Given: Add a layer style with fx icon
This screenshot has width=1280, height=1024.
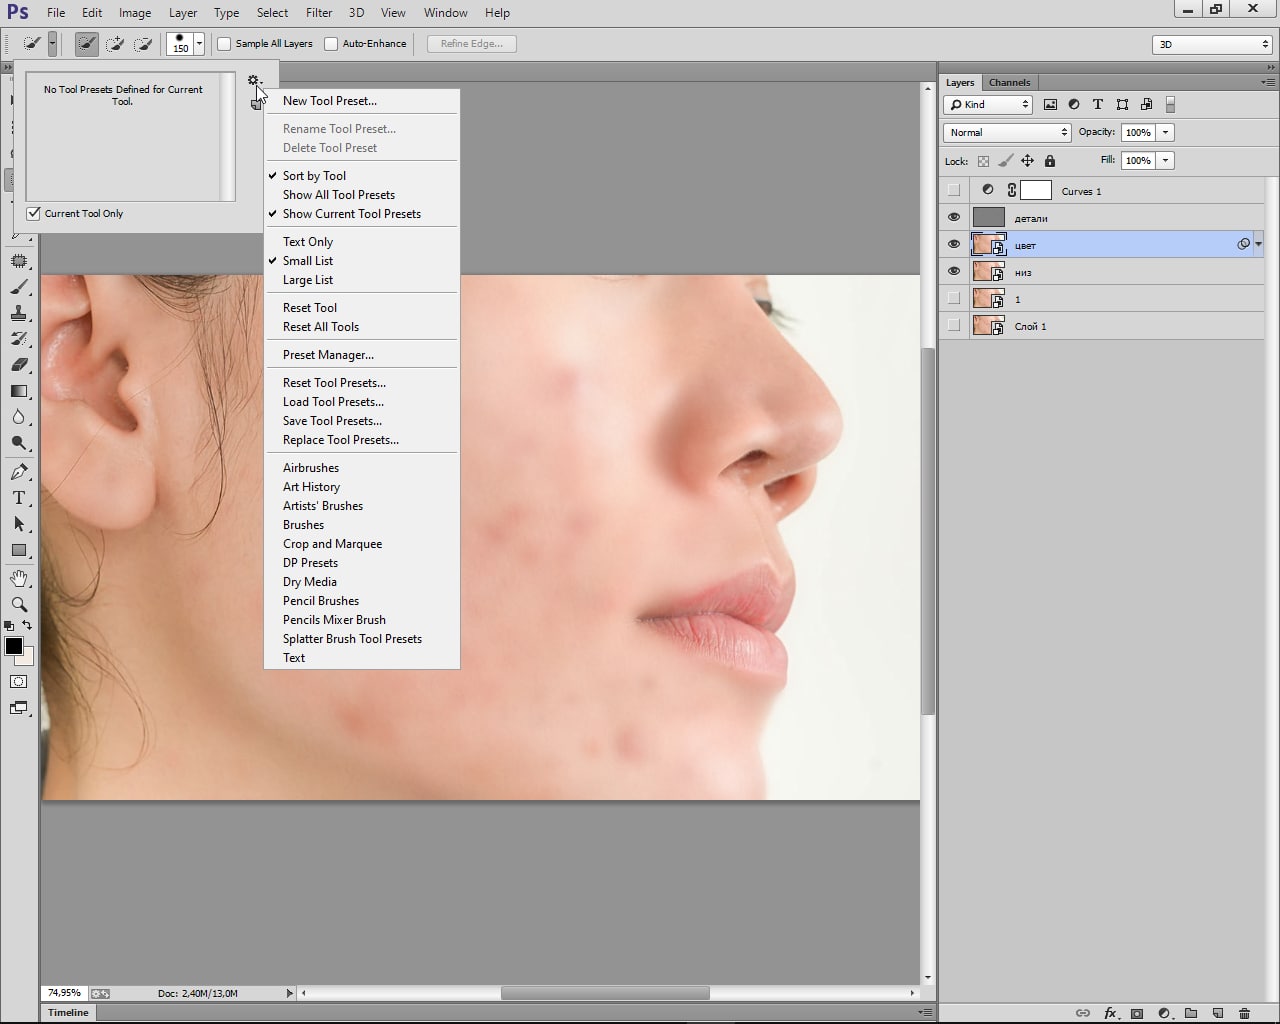Looking at the screenshot, I should click(1110, 1013).
